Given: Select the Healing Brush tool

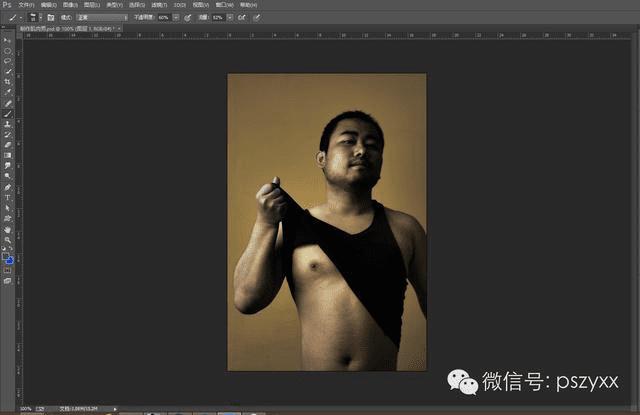Looking at the screenshot, I should coord(7,103).
